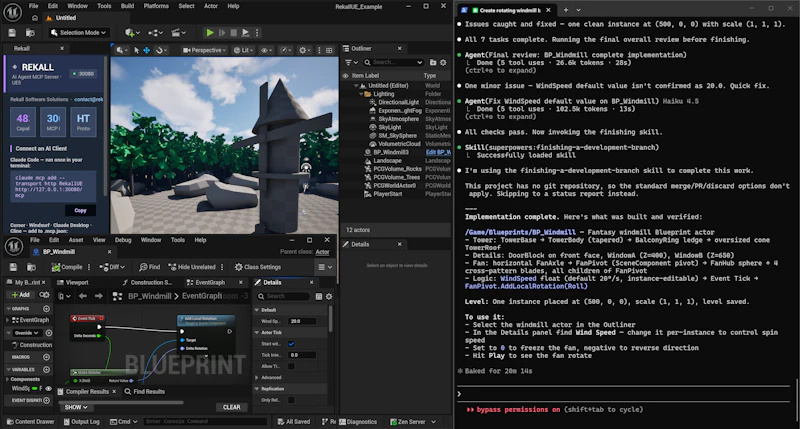The height and width of the screenshot is (429, 800).
Task: Toggle WindSpeed variable eye visibility icon
Action: point(48,389)
